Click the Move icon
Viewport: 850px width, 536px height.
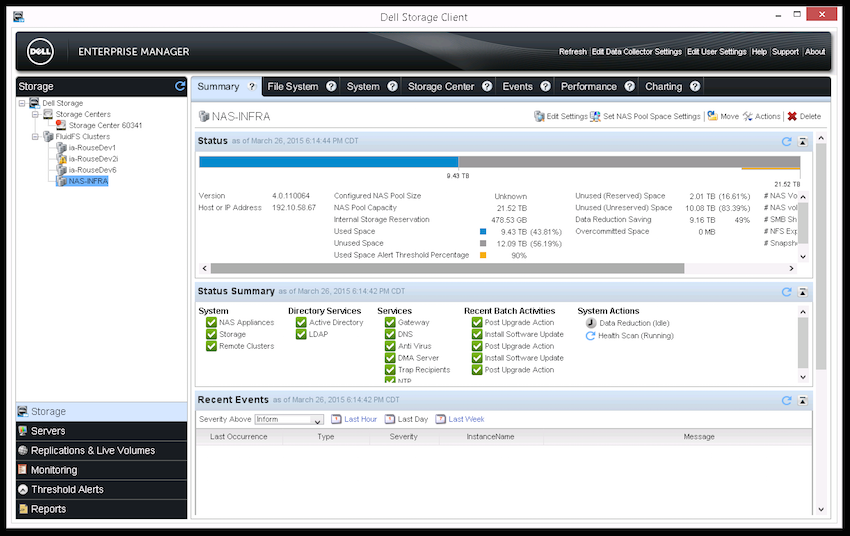[712, 116]
